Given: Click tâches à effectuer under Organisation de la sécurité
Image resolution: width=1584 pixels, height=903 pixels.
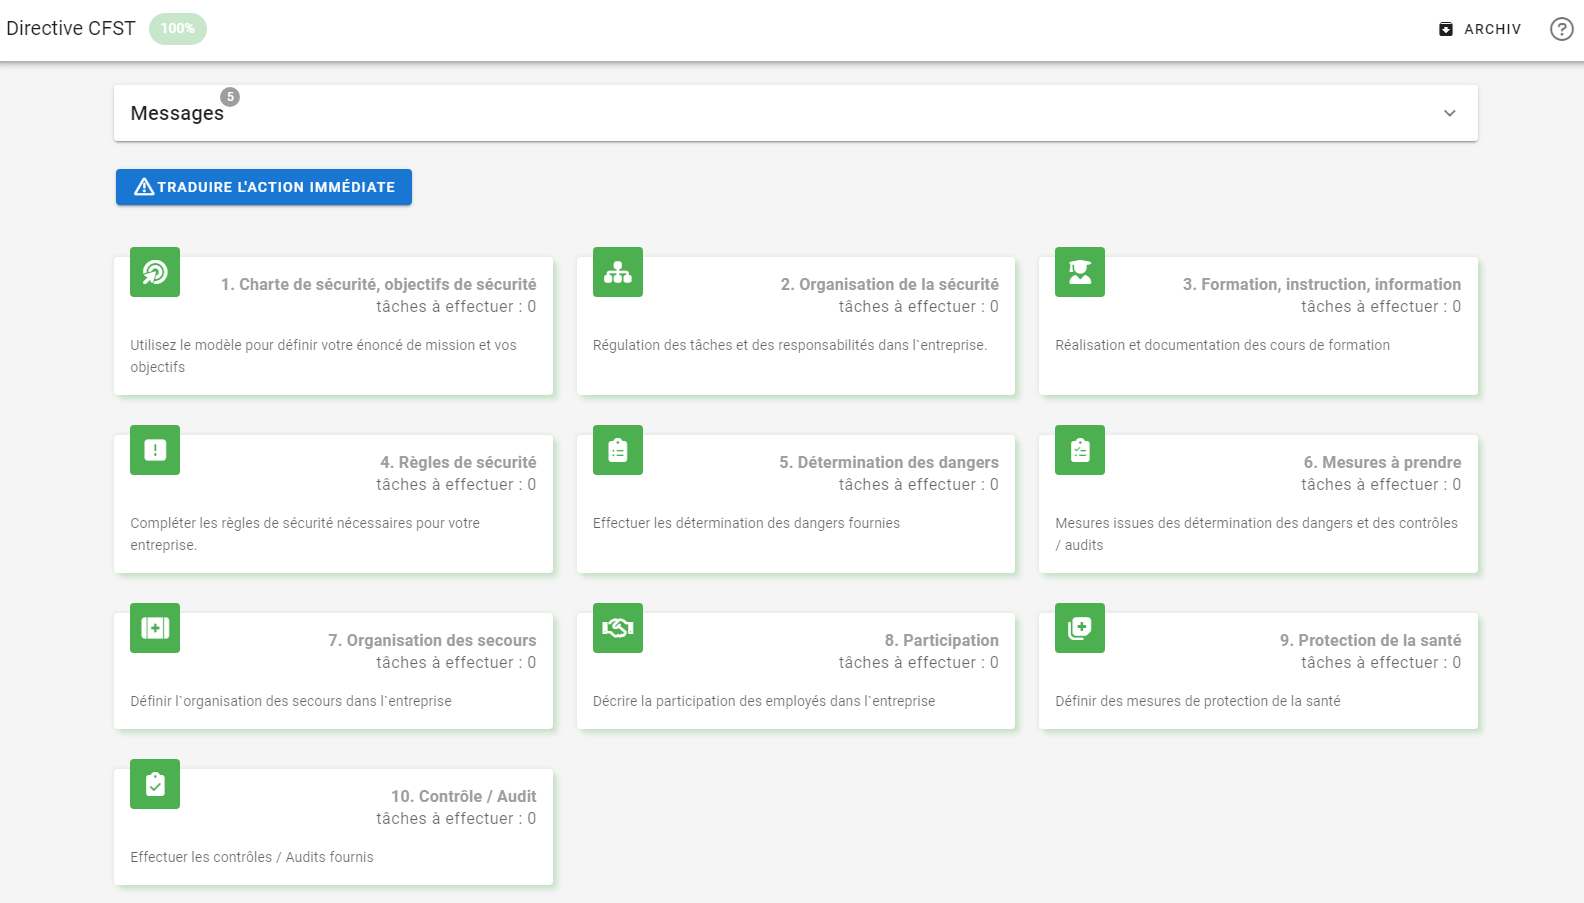Looking at the screenshot, I should click(919, 307).
